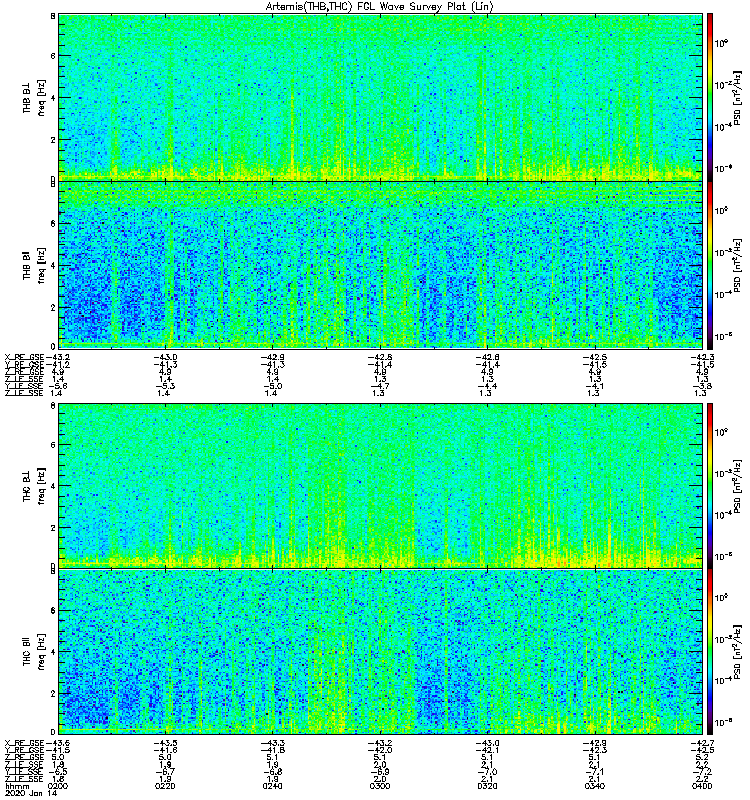Click the 10⁻⁴ tick on THC B⊥ color bar
750x800 pixels.
click(721, 515)
